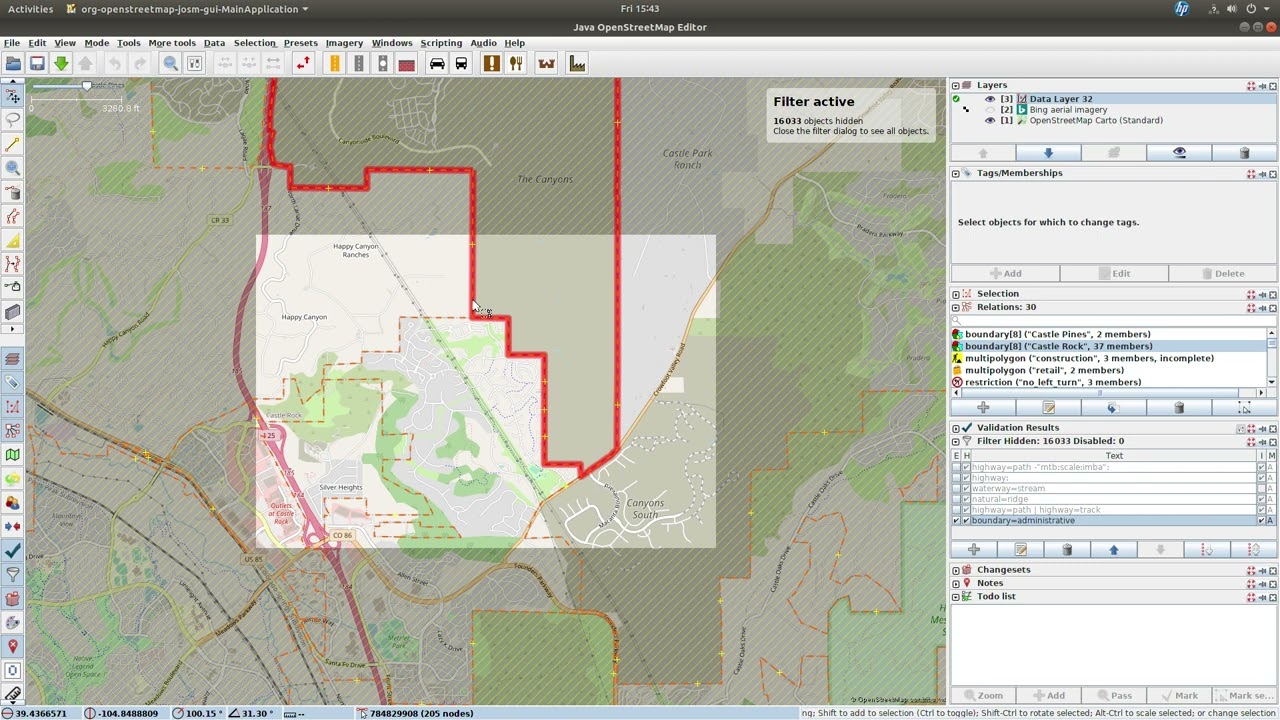
Task: Toggle visibility of Bing aerial imagery layer
Action: [990, 110]
